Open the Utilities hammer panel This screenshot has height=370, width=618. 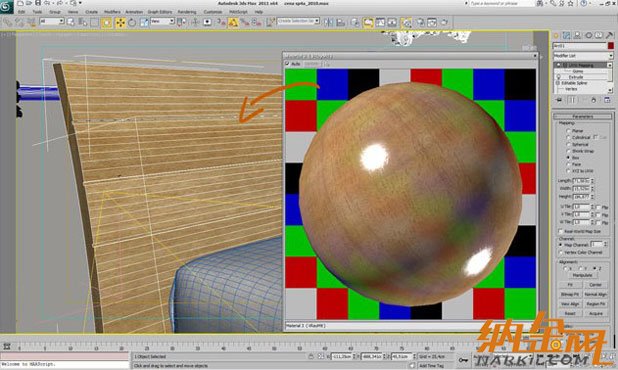[609, 35]
